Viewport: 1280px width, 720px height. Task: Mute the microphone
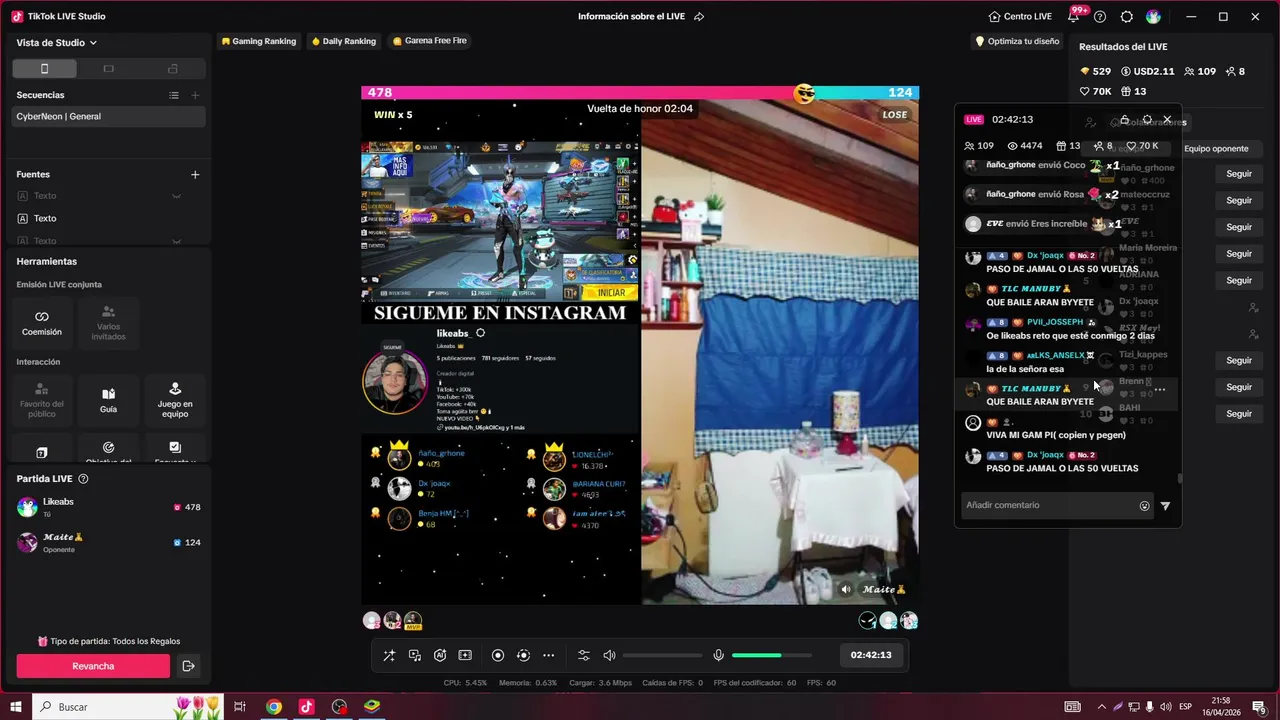point(718,655)
